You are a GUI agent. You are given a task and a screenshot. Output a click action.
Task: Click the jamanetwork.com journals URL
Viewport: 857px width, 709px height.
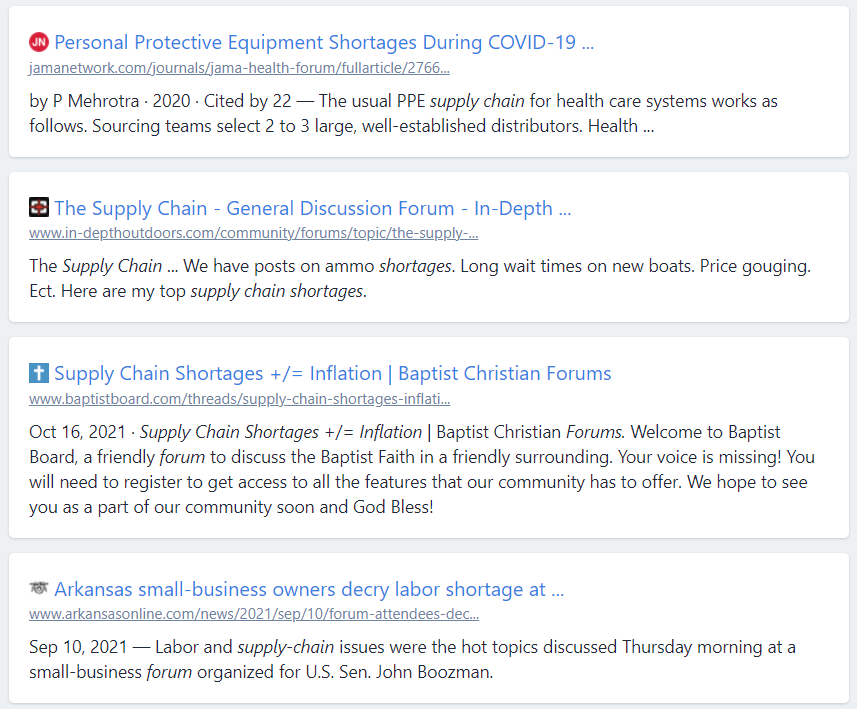[x=239, y=68]
